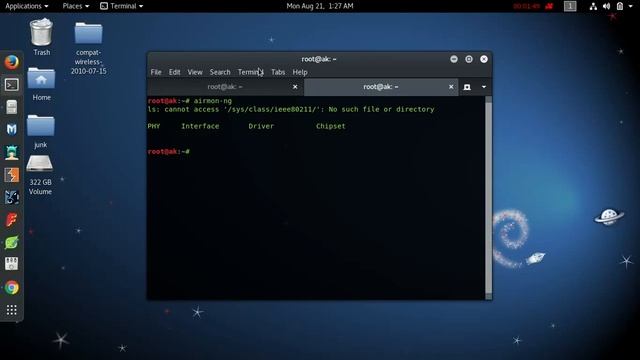Screen dimensions: 640x360
Task: Open compat-wireless-2010-07-15 folder
Action: [x=89, y=48]
